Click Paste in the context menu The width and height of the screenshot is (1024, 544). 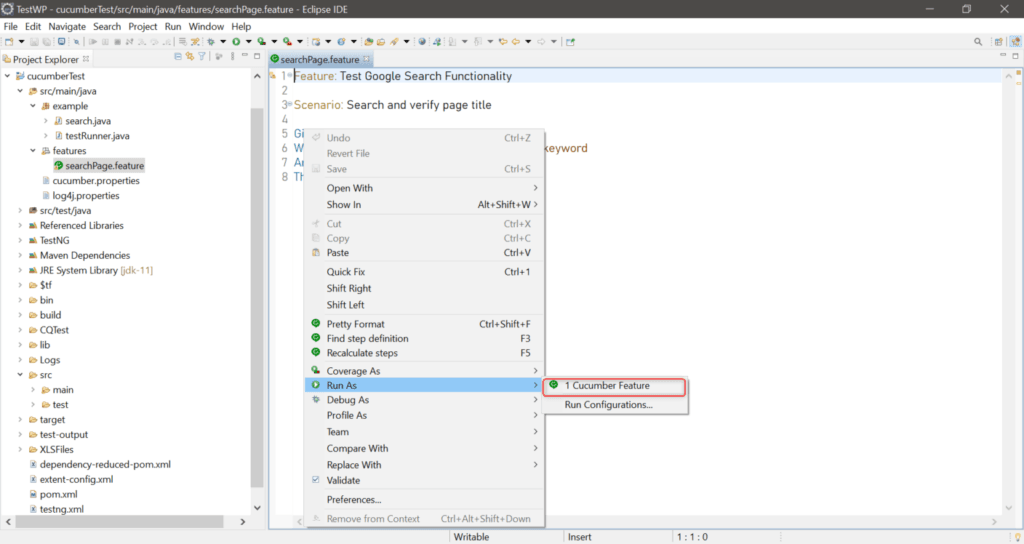pos(424,253)
